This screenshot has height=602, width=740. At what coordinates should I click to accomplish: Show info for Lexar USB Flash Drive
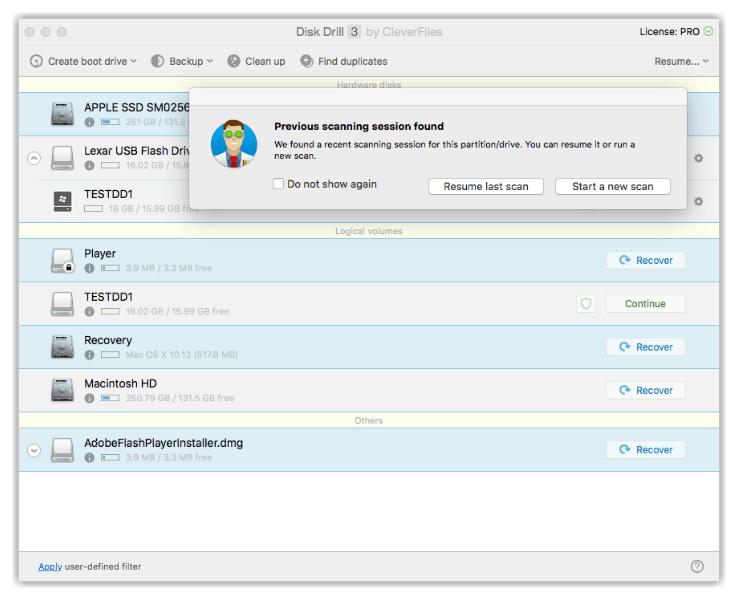tap(89, 166)
